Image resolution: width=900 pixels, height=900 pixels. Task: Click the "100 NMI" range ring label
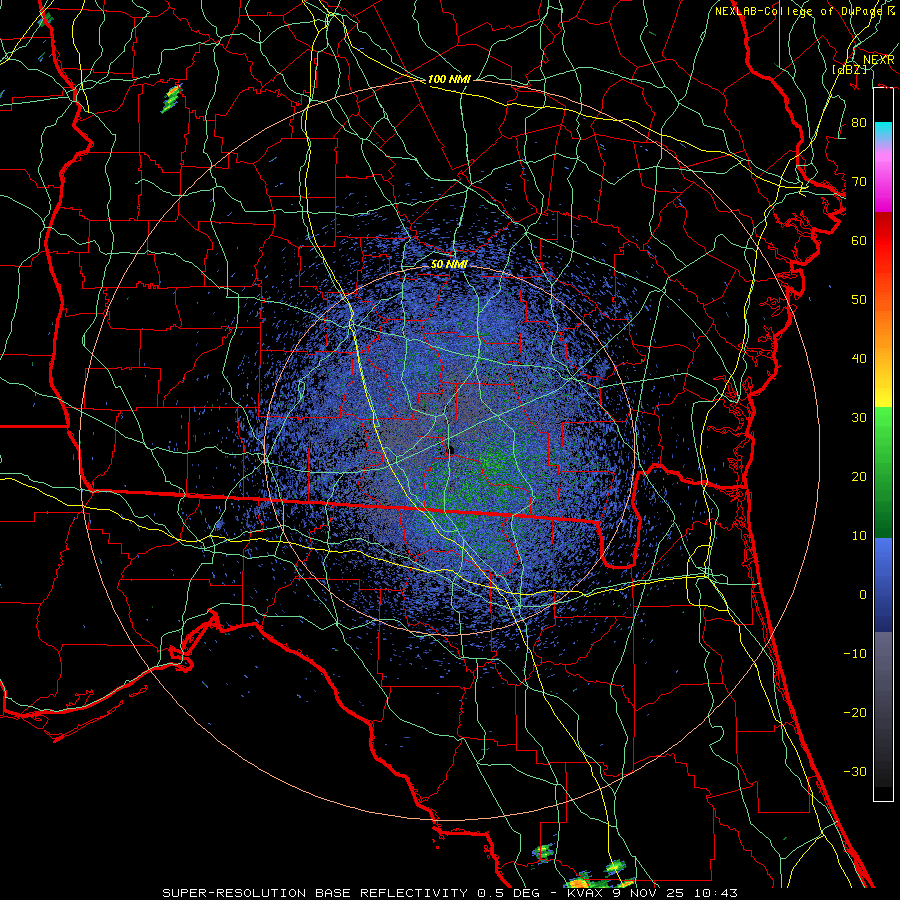coord(449,79)
